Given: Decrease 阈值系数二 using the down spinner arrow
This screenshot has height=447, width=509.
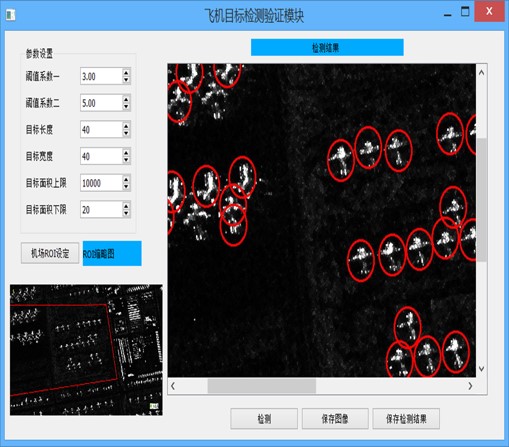Looking at the screenshot, I should [126, 107].
